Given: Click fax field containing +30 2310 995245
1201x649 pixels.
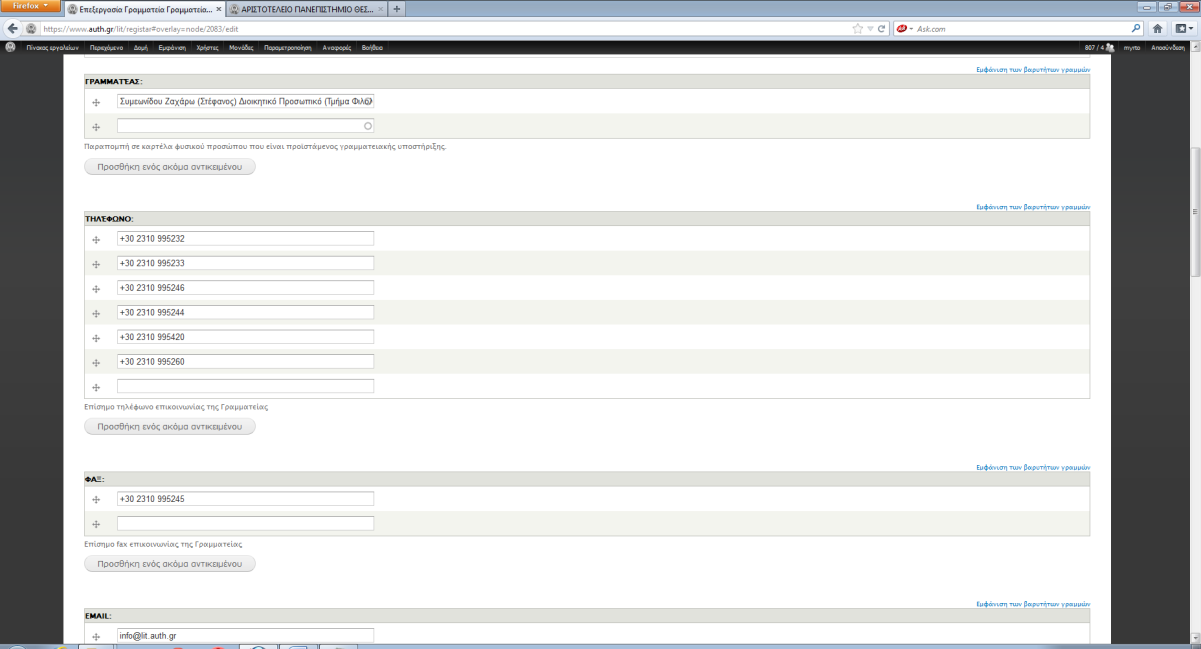Looking at the screenshot, I should 245,499.
